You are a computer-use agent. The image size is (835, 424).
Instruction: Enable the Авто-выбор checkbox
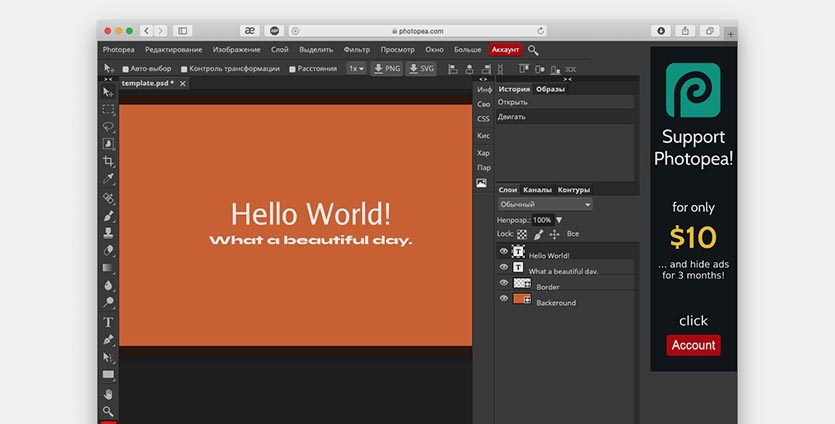pos(125,69)
